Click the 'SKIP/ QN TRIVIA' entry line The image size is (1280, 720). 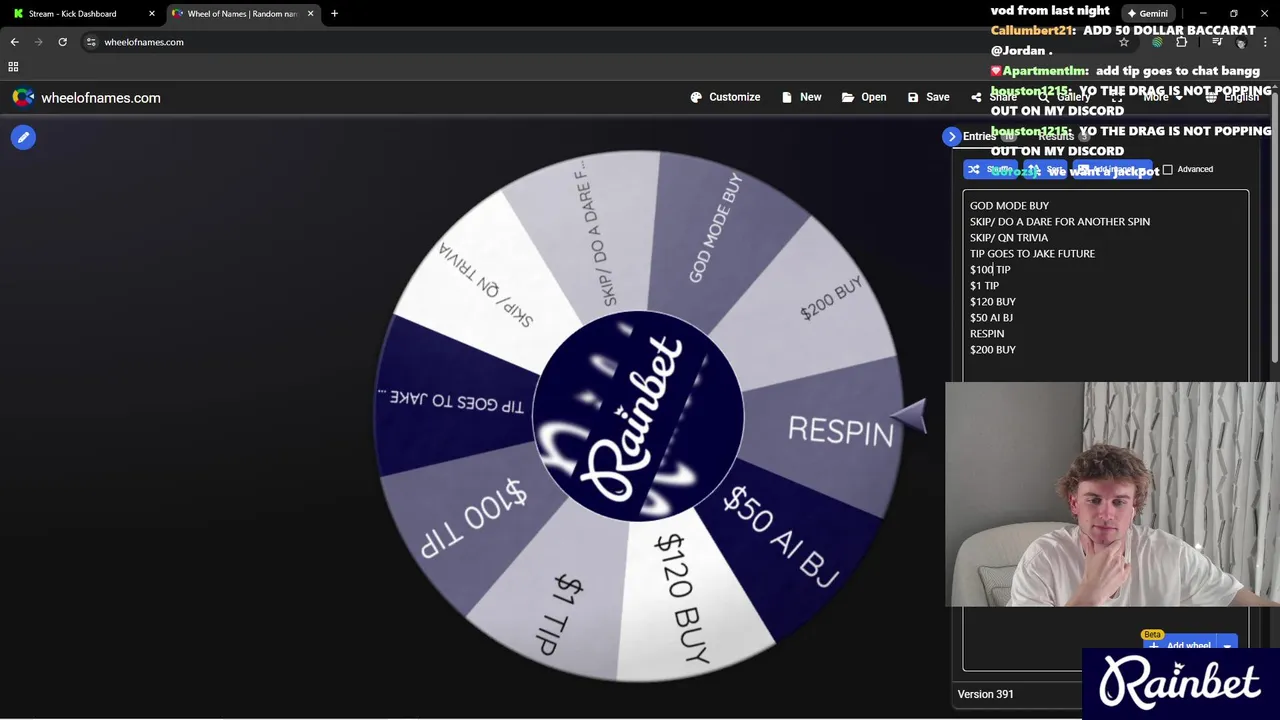click(1008, 237)
